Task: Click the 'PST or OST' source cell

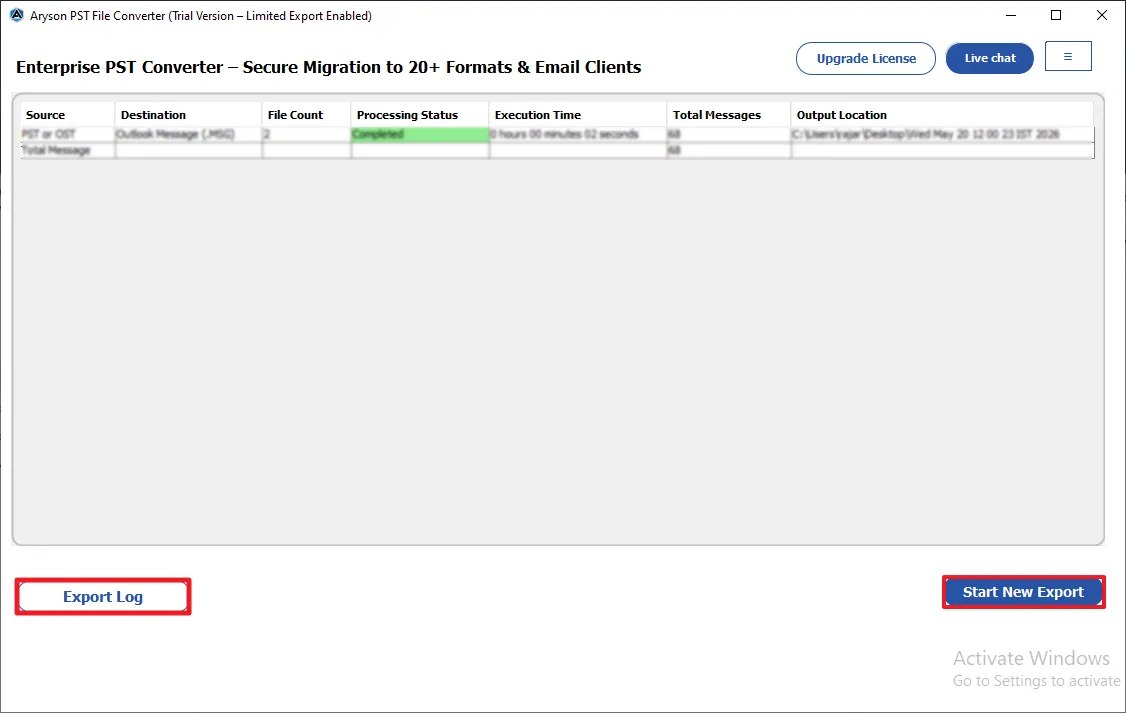Action: [68, 134]
